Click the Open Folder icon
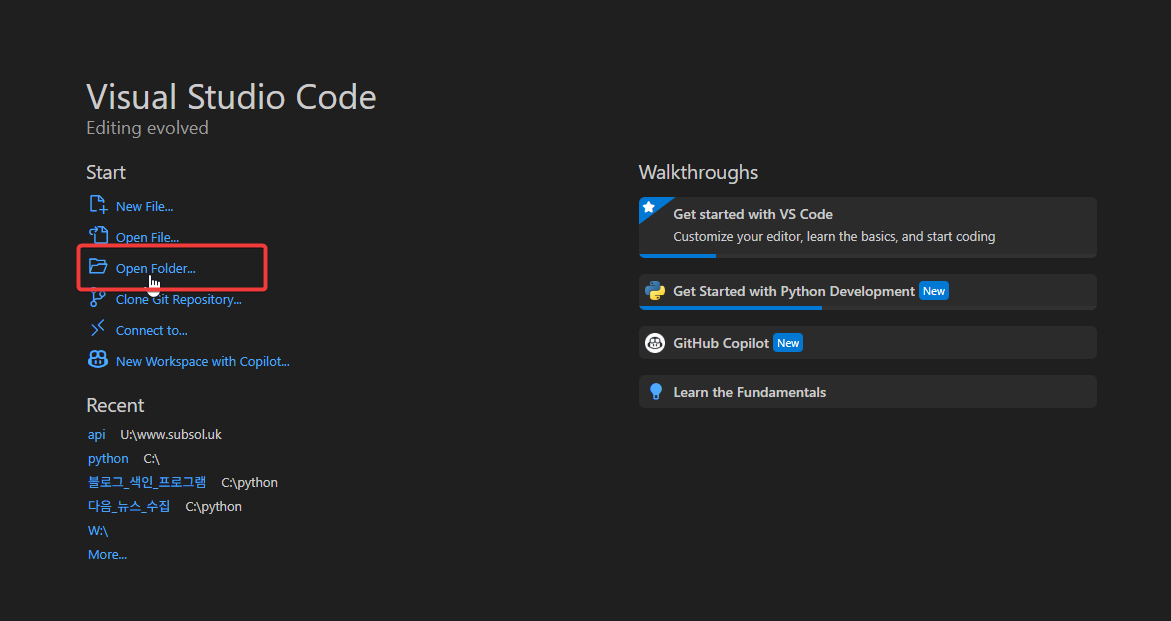Viewport: 1171px width, 621px height. (98, 267)
